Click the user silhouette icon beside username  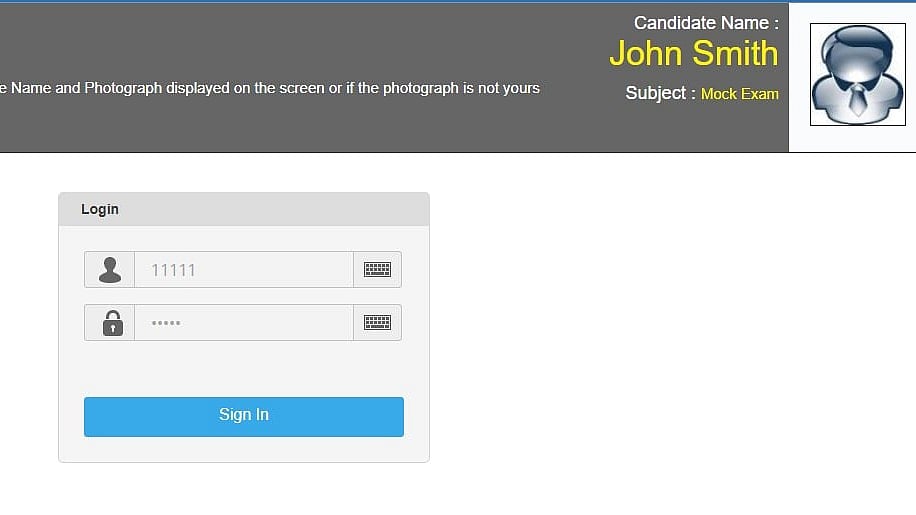tap(110, 270)
